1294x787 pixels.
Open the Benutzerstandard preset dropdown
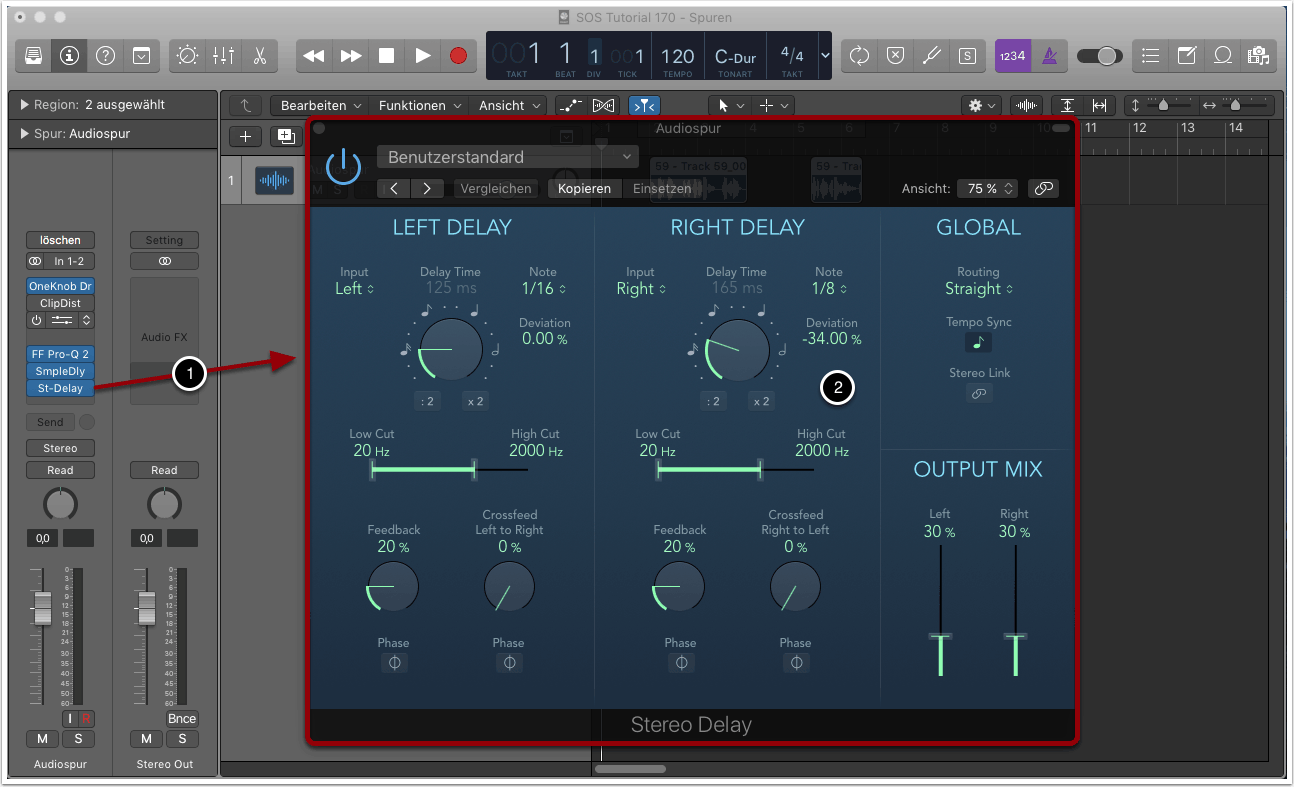(507, 157)
